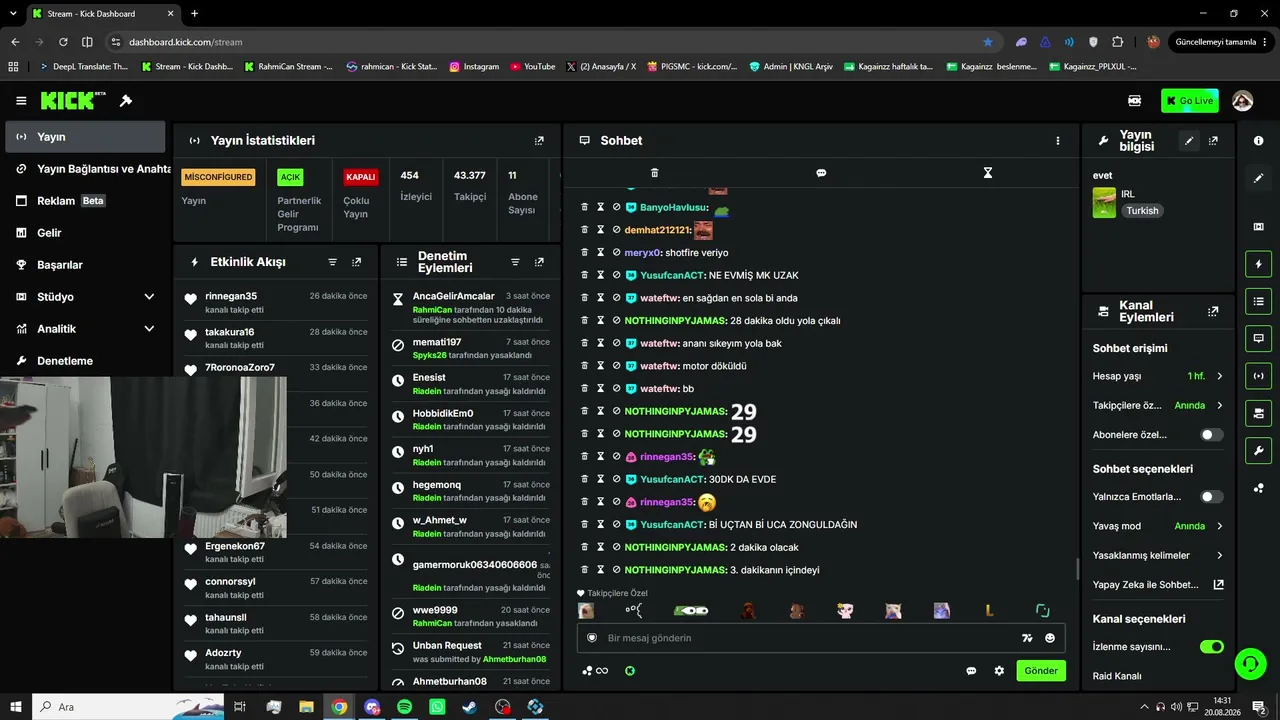Screen dimensions: 1280x720
Task: Open Yapay Zeka ile Sohbet external link
Action: click(1218, 585)
